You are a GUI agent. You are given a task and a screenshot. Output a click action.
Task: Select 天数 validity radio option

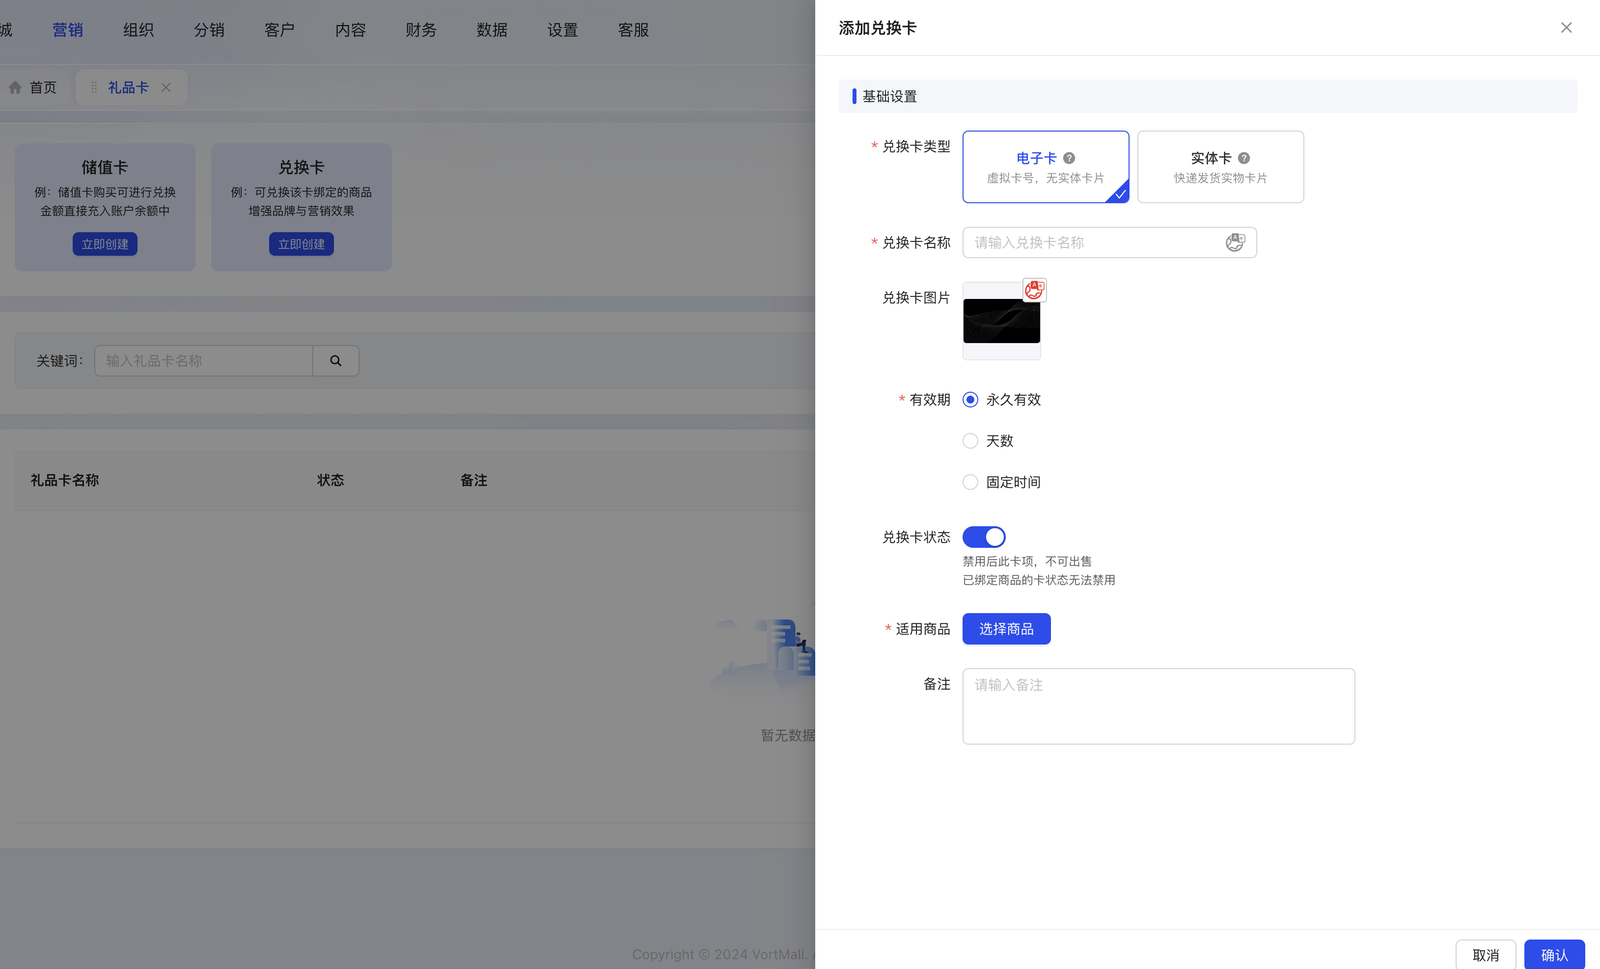pyautogui.click(x=970, y=441)
